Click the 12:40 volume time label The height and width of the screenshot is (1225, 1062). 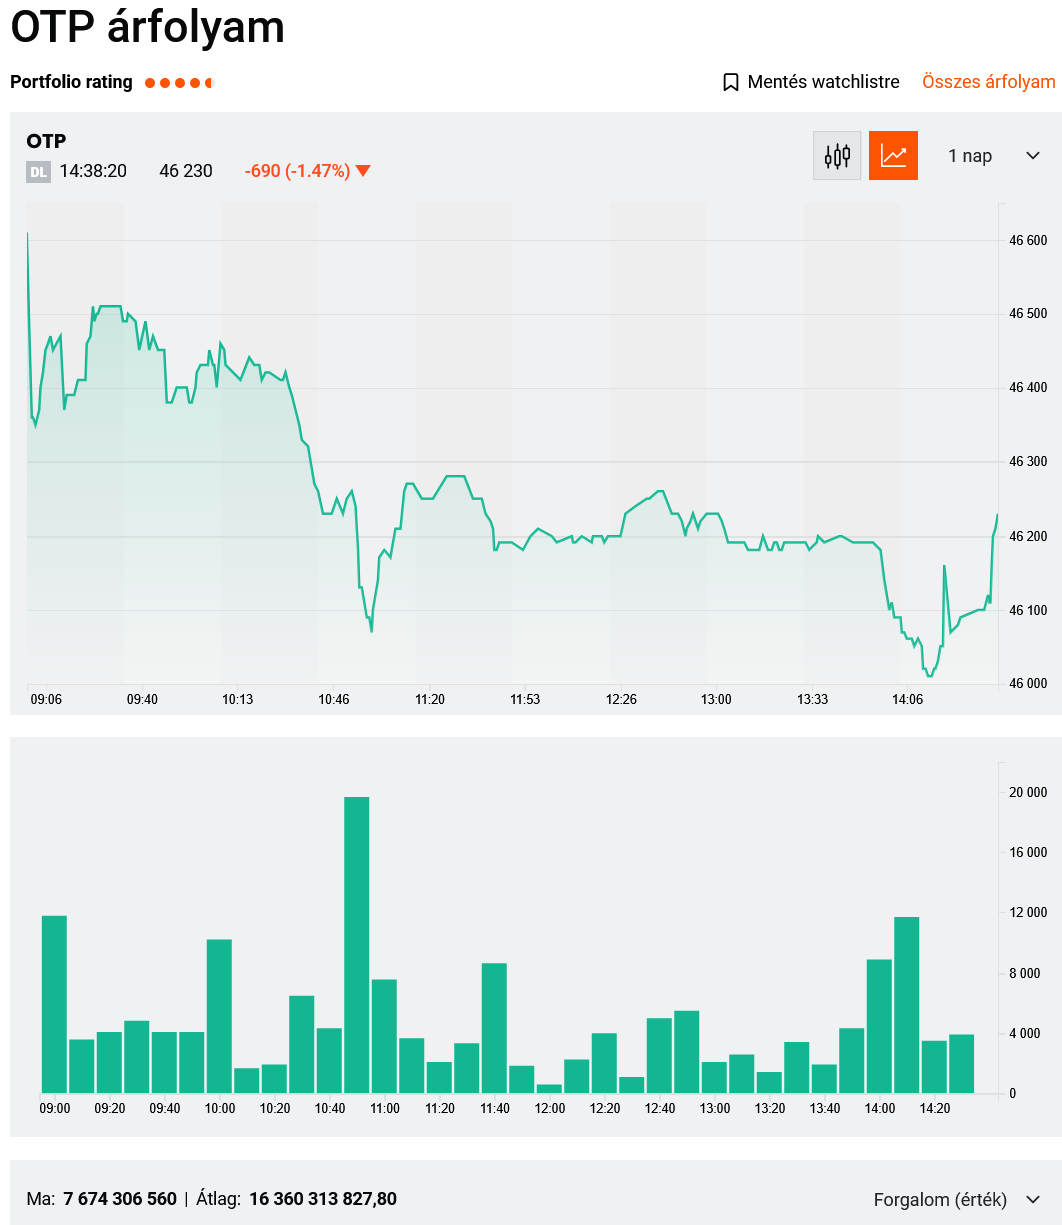(660, 1109)
